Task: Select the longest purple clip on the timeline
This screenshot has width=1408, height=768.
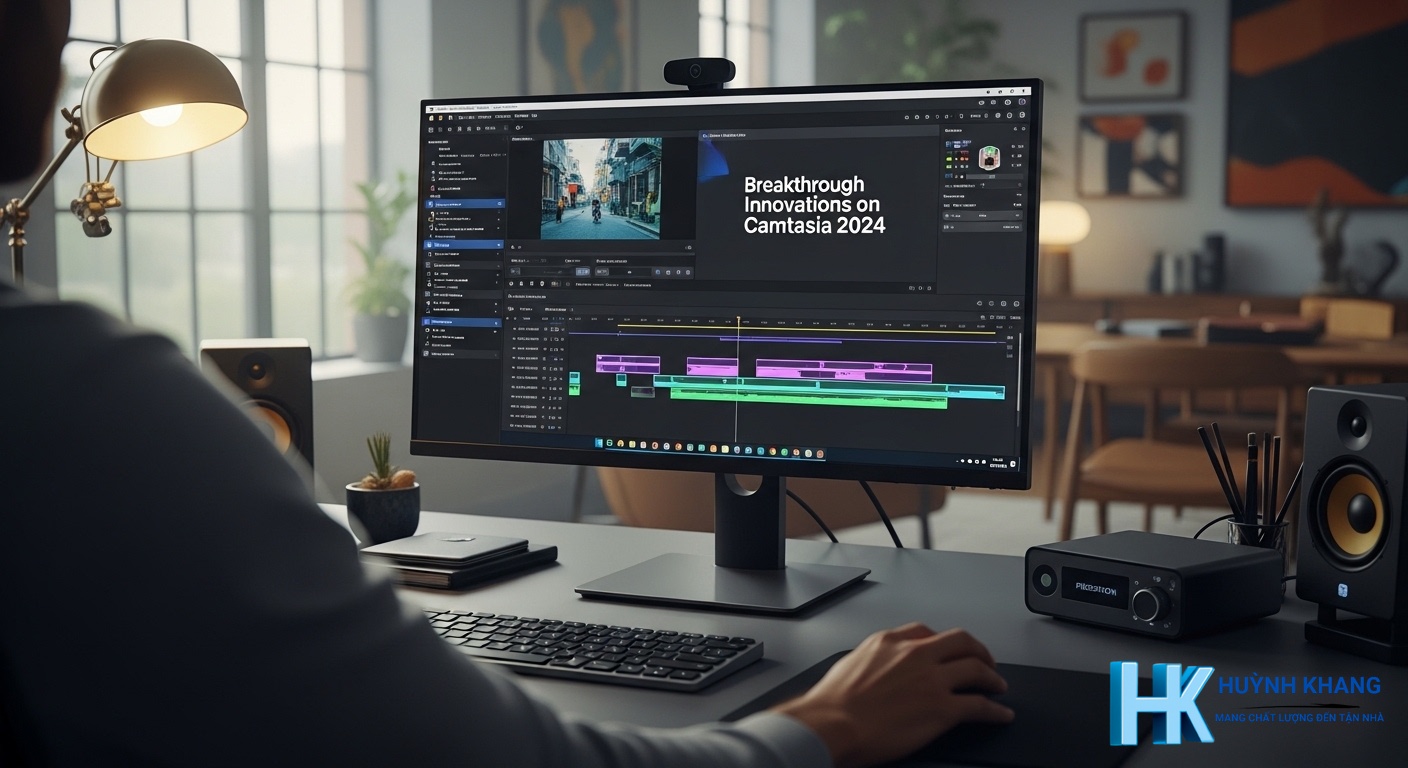Action: click(844, 370)
